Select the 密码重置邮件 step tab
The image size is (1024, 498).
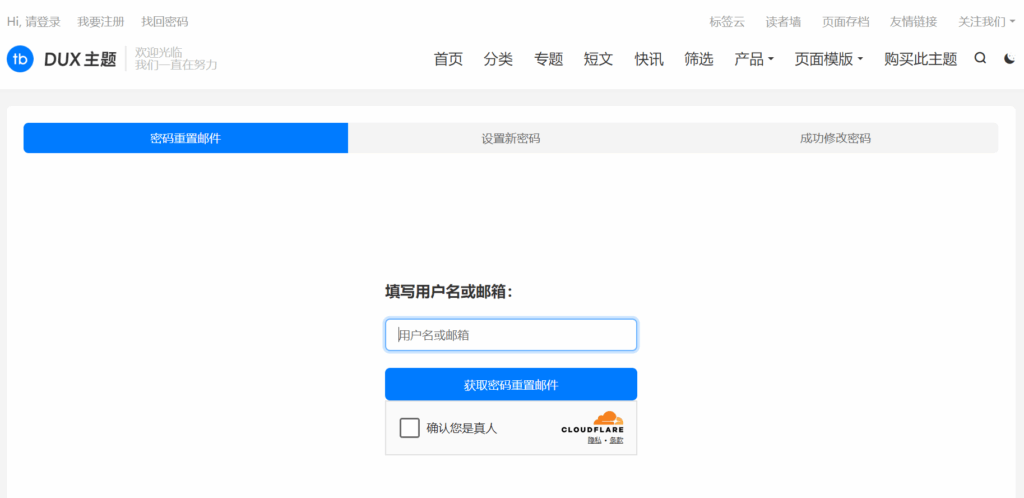coord(186,138)
